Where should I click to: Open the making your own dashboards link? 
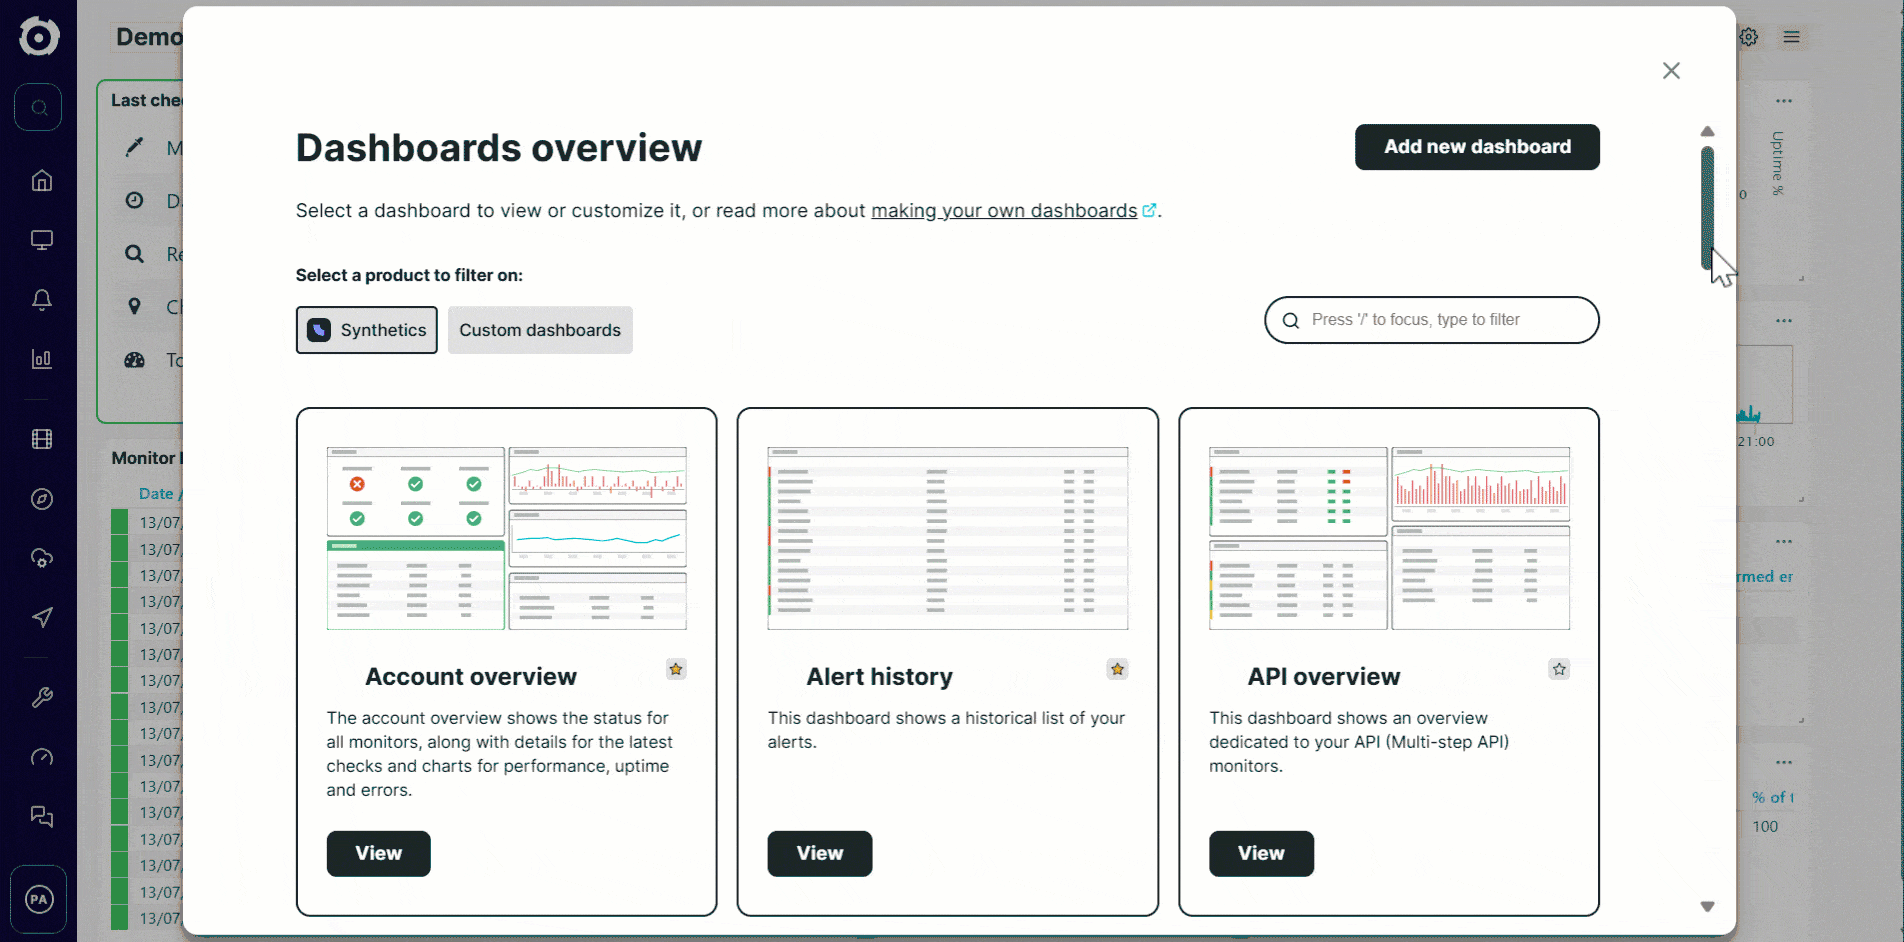click(1006, 211)
